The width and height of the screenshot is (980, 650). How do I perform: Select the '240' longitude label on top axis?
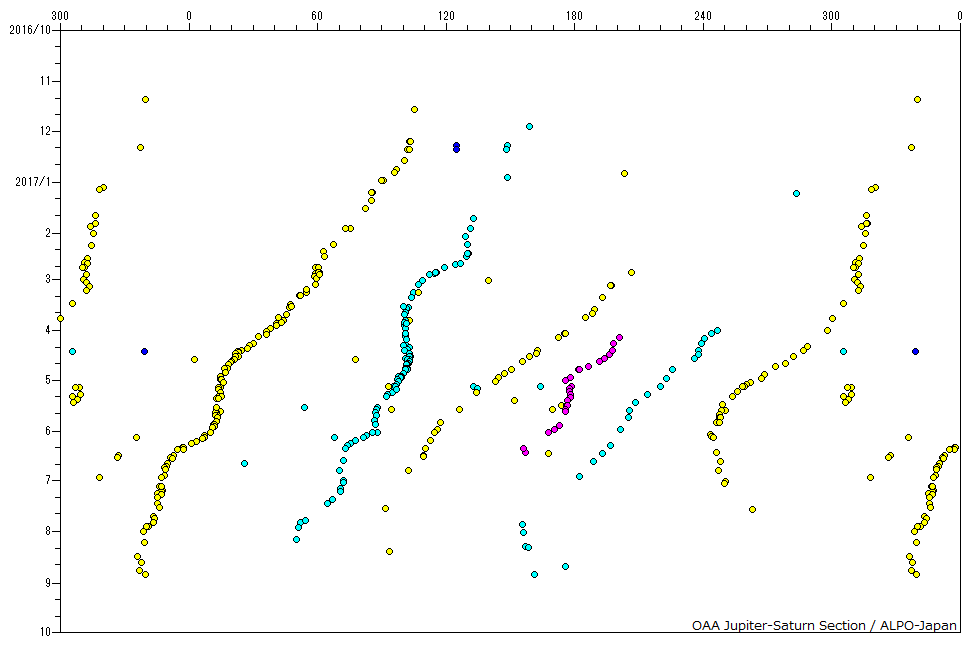tap(703, 16)
